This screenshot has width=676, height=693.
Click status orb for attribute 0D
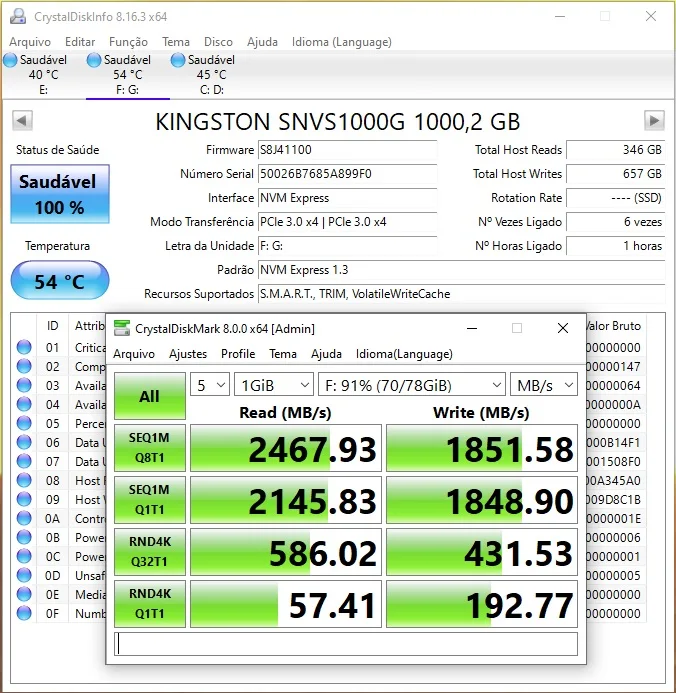(x=24, y=575)
